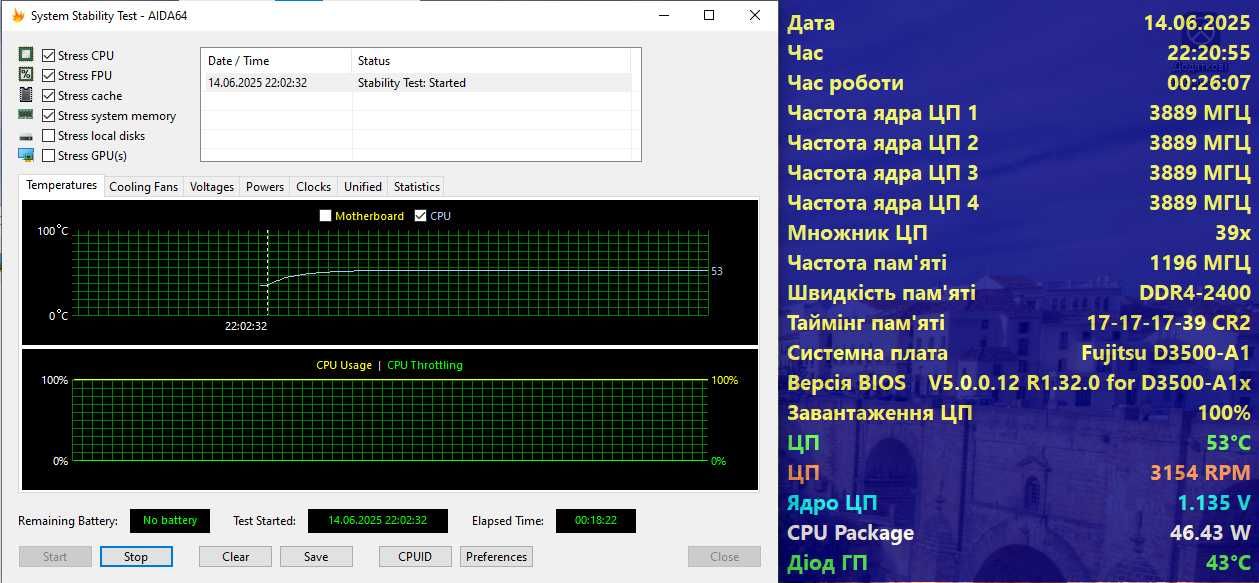Click the 14.06.2025 22:02:32 log entry
This screenshot has height=583, width=1259.
coord(257,83)
